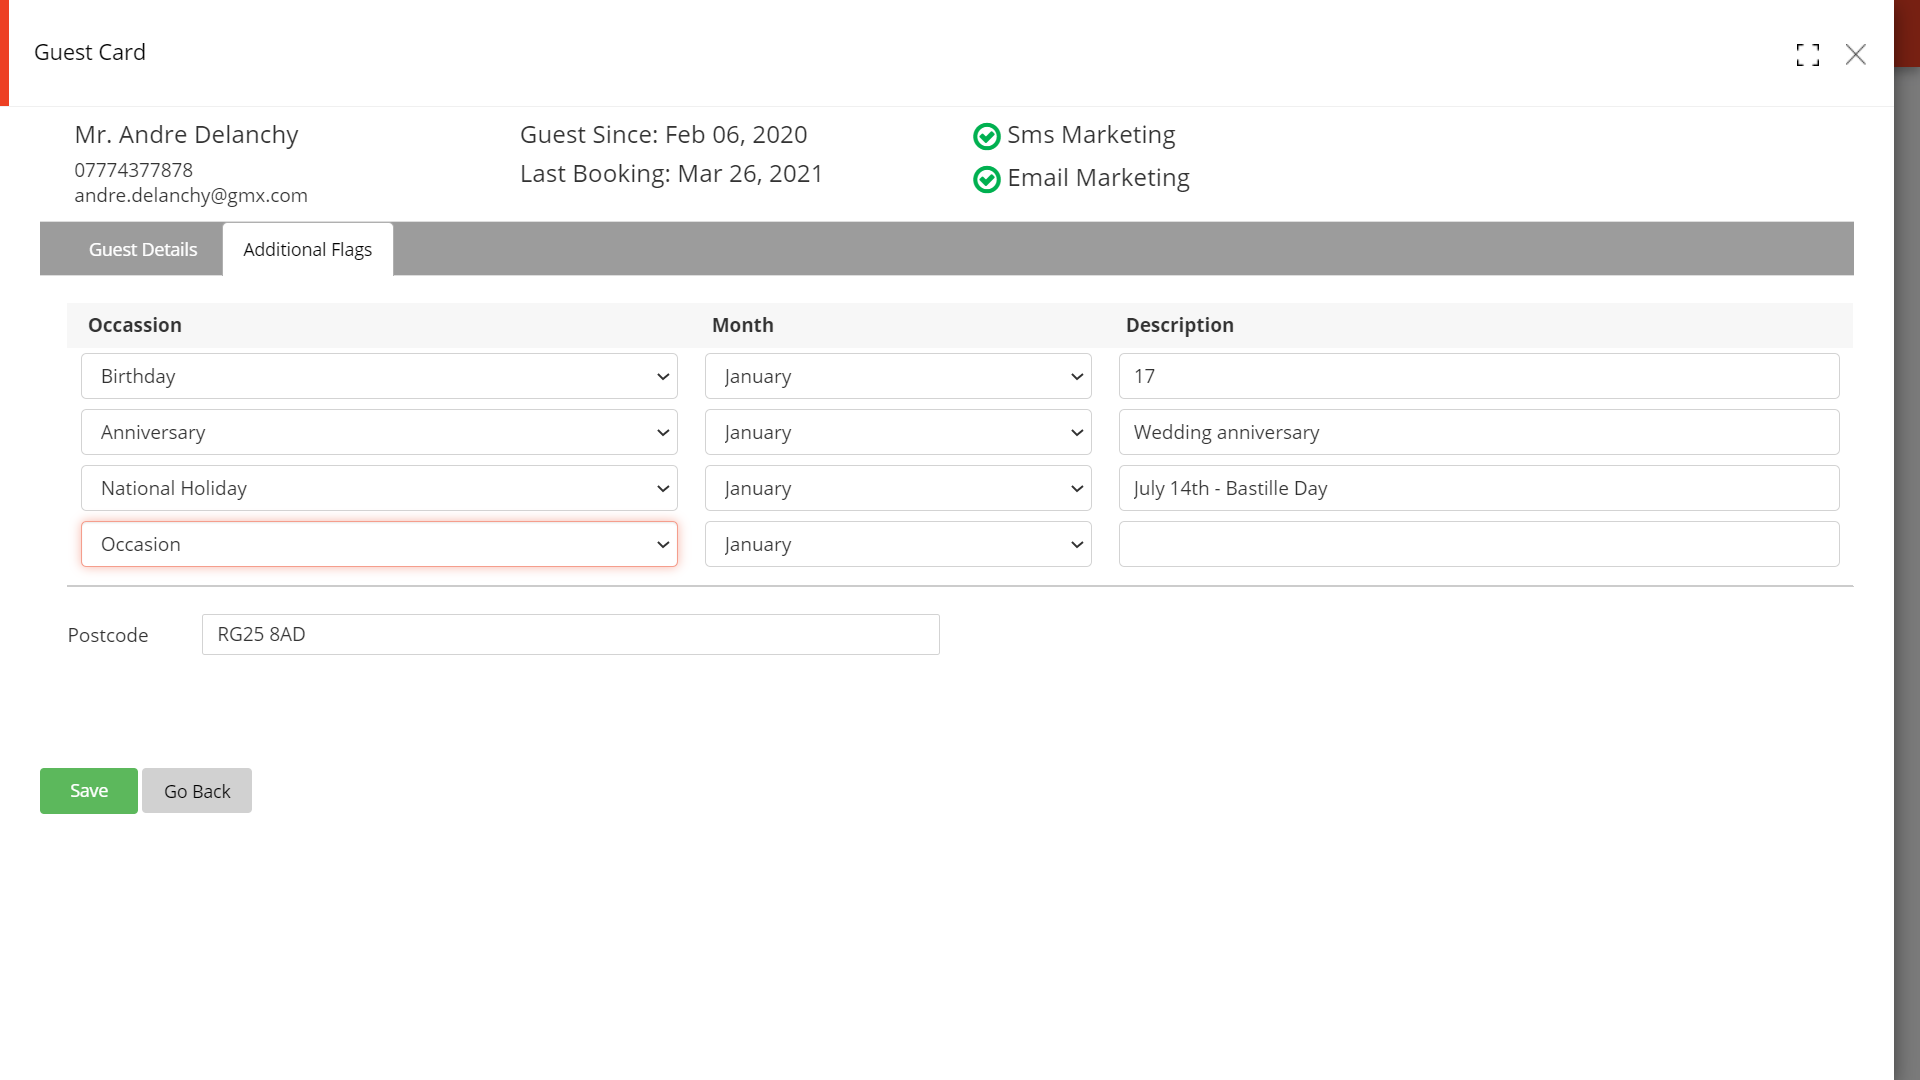Viewport: 1920px width, 1080px height.
Task: Open the month dropdown in the last row
Action: coord(898,544)
